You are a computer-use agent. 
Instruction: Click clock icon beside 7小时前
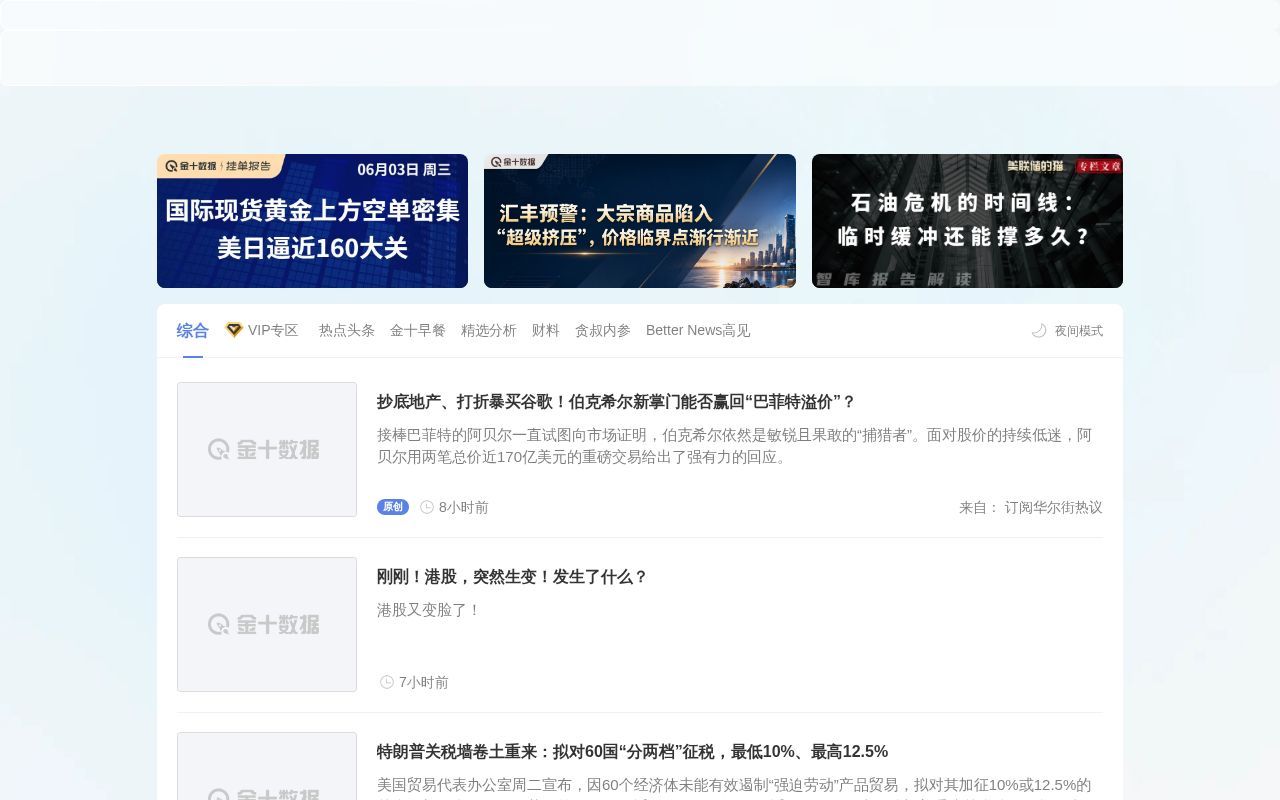[387, 682]
